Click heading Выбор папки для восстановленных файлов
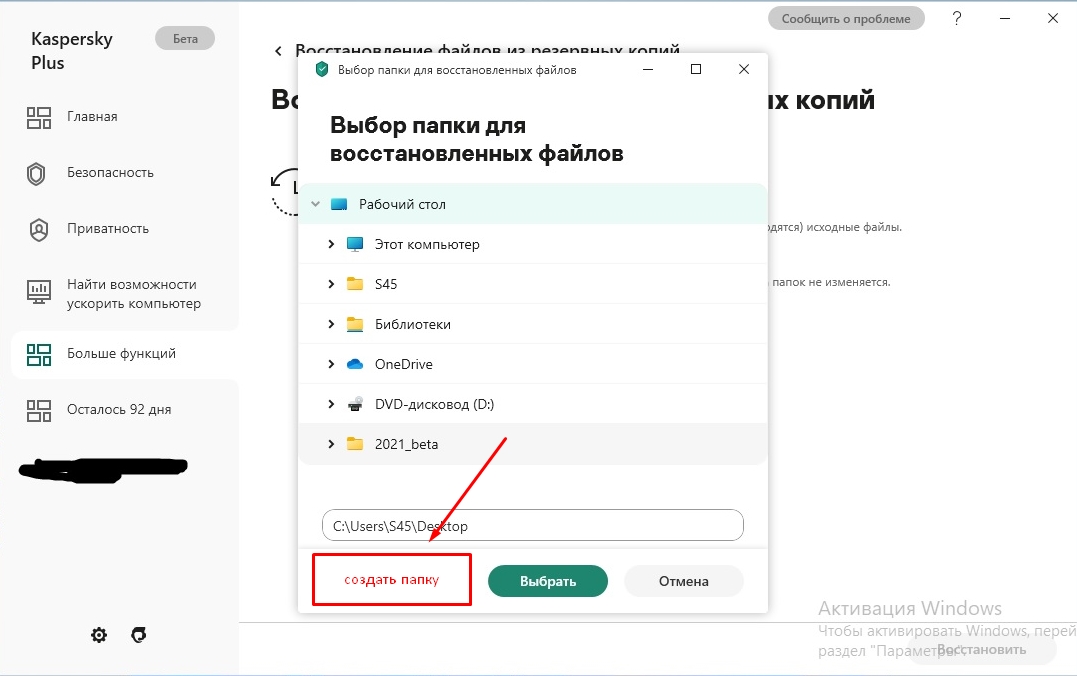The image size is (1077, 676). [x=477, y=139]
